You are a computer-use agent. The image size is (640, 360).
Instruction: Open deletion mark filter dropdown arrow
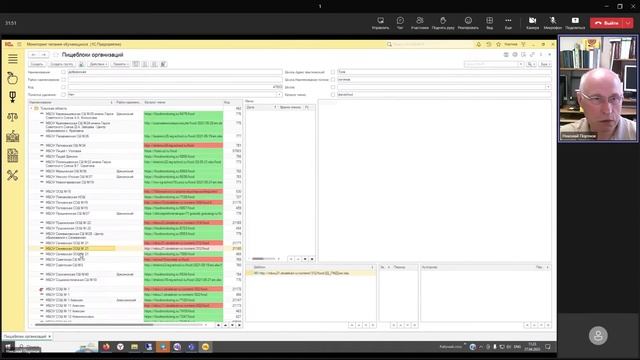point(279,94)
